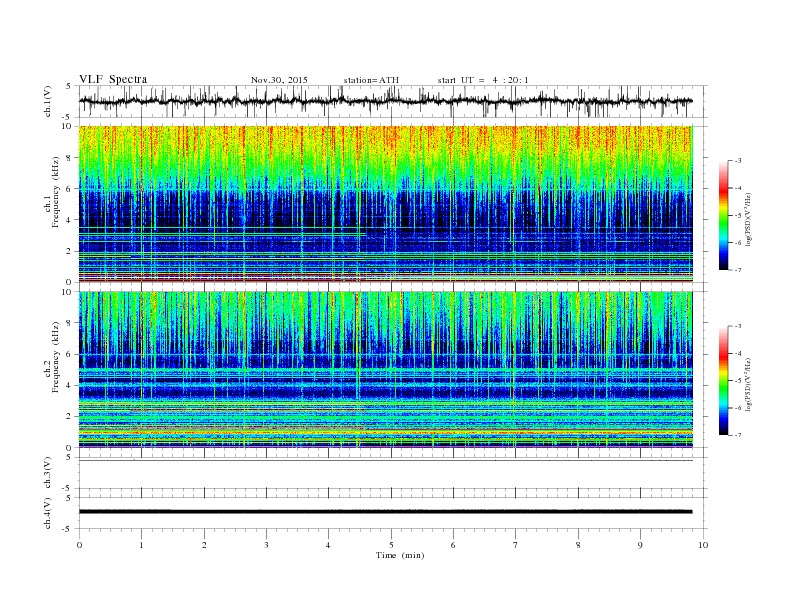
Task: Click the ch.2 colorbar "log(PSD)(V²/Hz)" label
Action: tap(748, 384)
